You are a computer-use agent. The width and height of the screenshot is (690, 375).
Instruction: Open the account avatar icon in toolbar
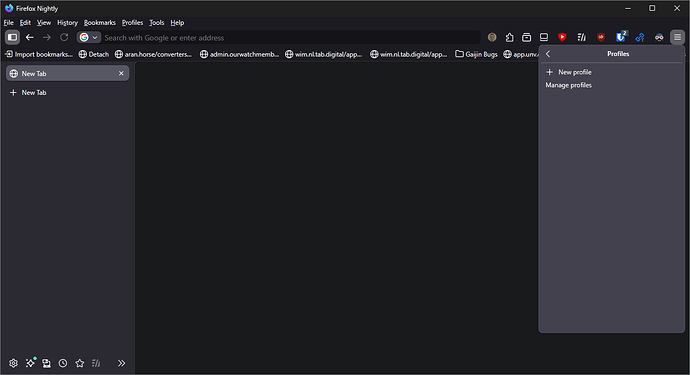(x=492, y=37)
